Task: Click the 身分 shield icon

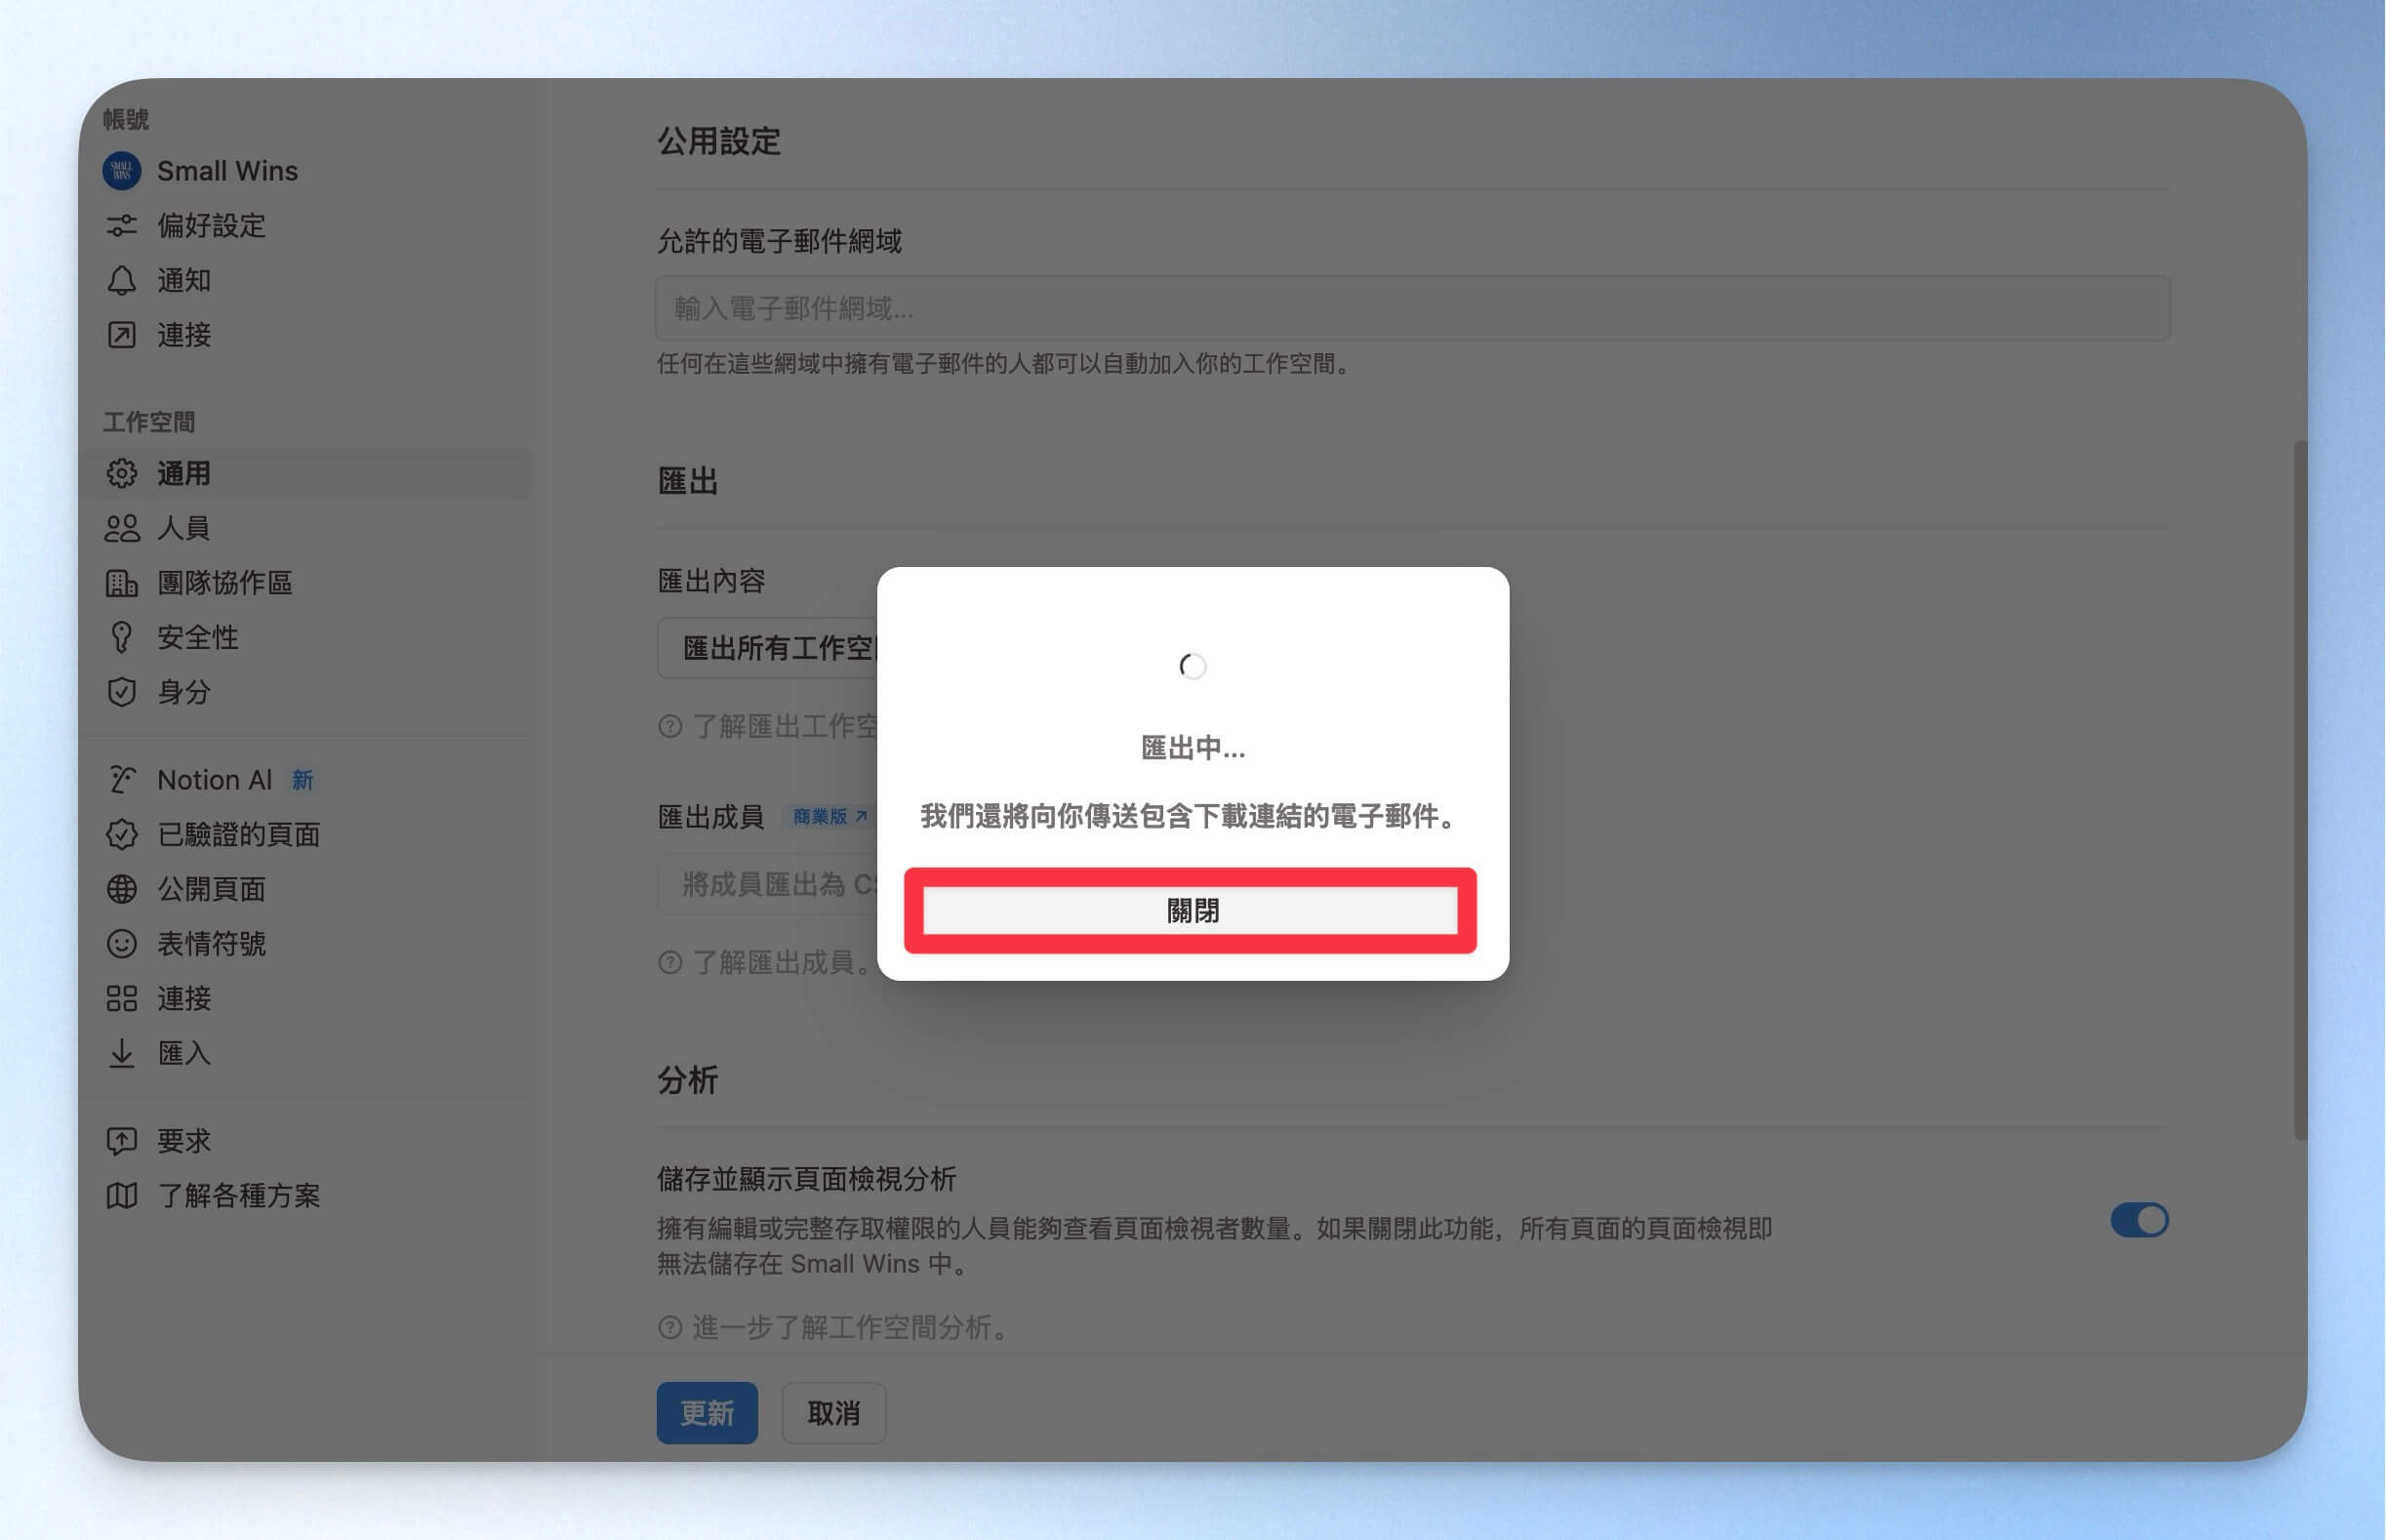Action: point(121,692)
